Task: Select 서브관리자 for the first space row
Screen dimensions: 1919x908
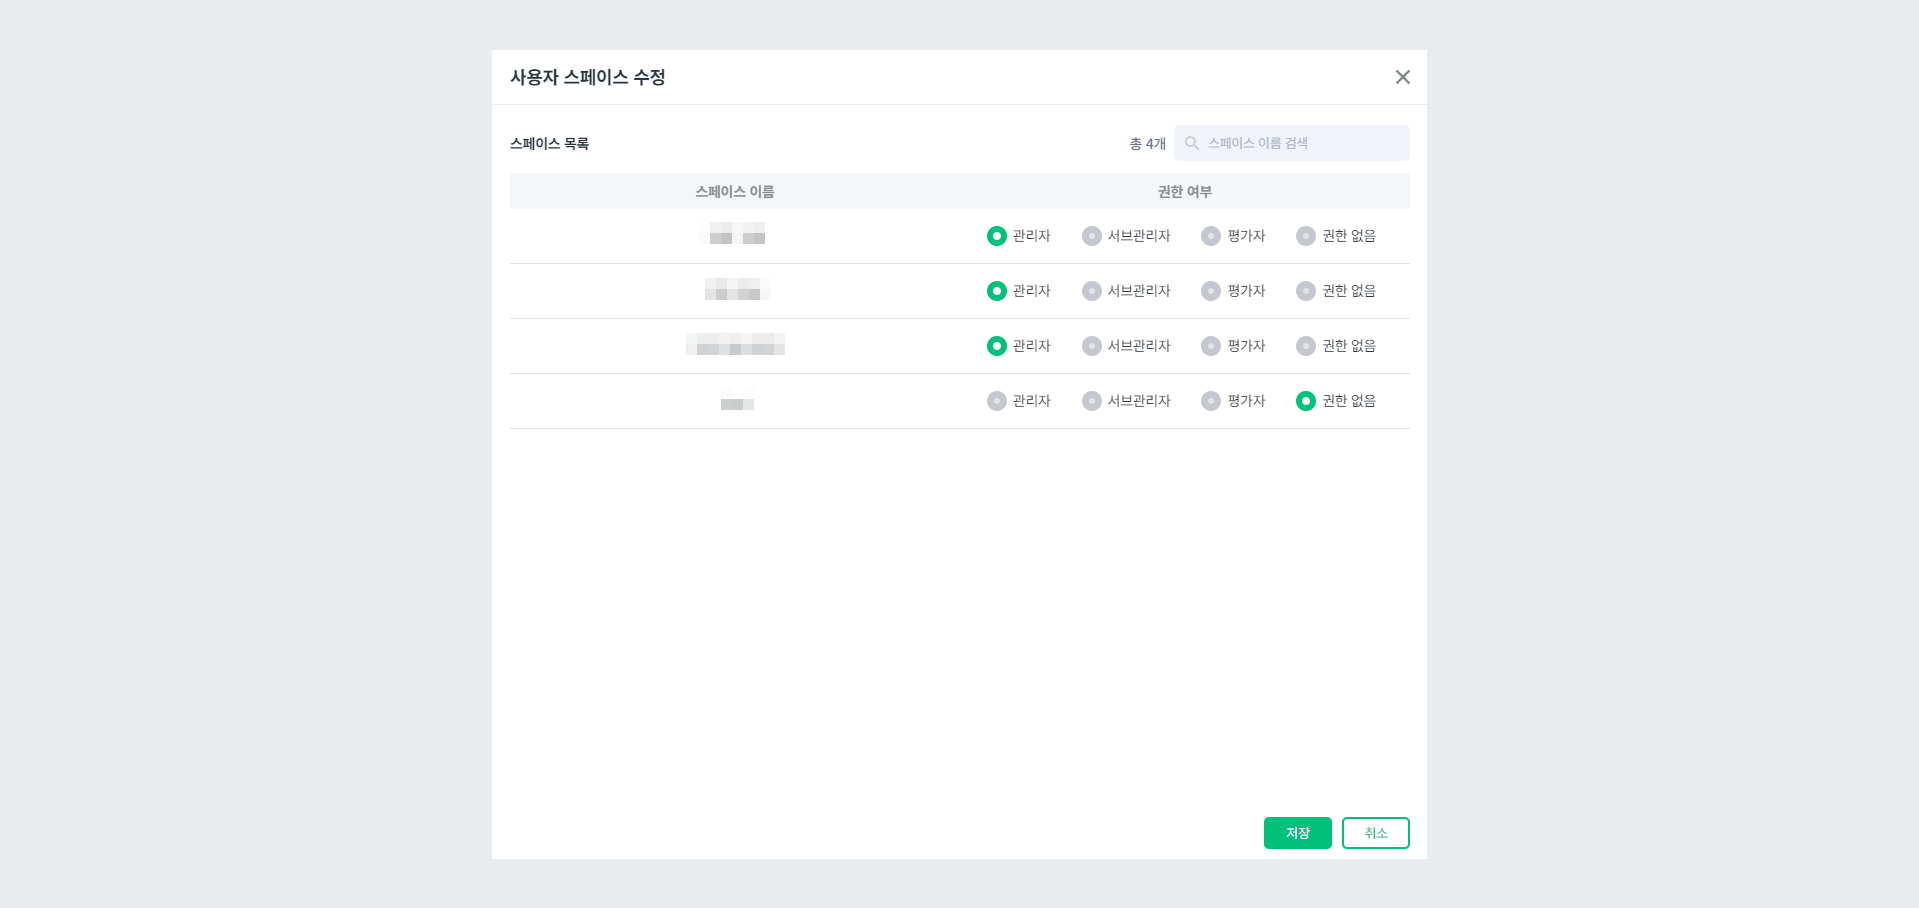Action: point(1090,236)
